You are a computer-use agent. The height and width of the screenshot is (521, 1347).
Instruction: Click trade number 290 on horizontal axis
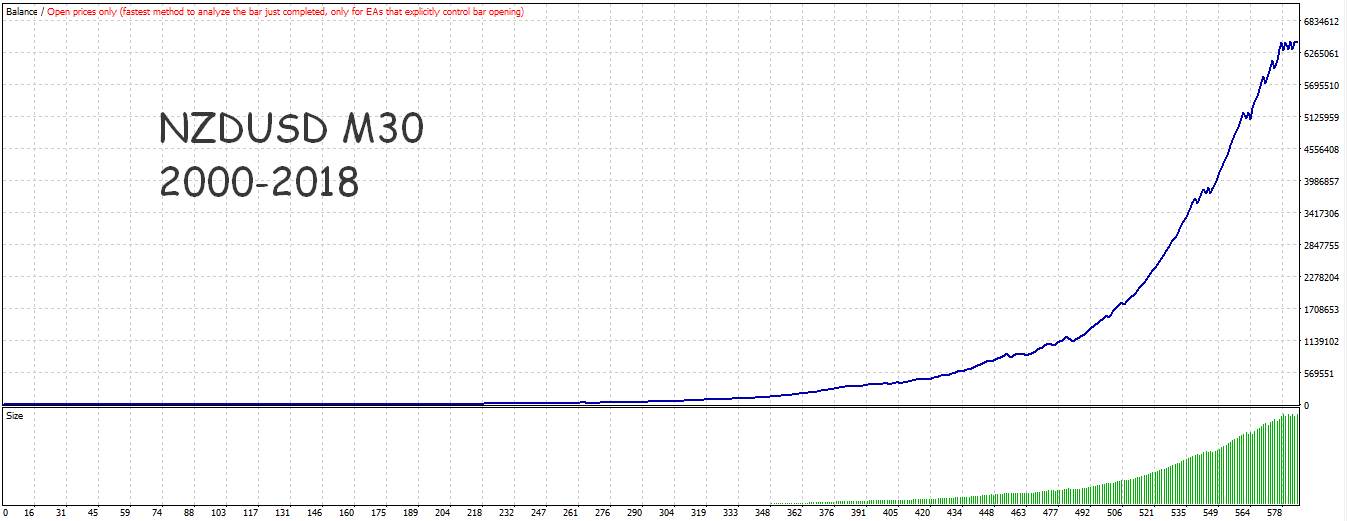[x=635, y=513]
